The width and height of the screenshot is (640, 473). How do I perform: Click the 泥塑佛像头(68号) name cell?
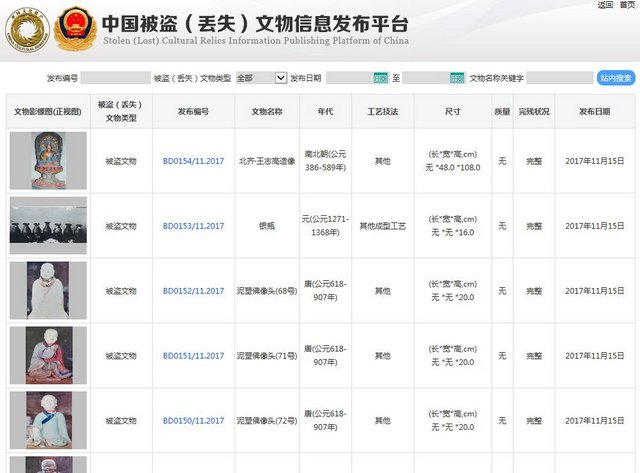pyautogui.click(x=267, y=291)
